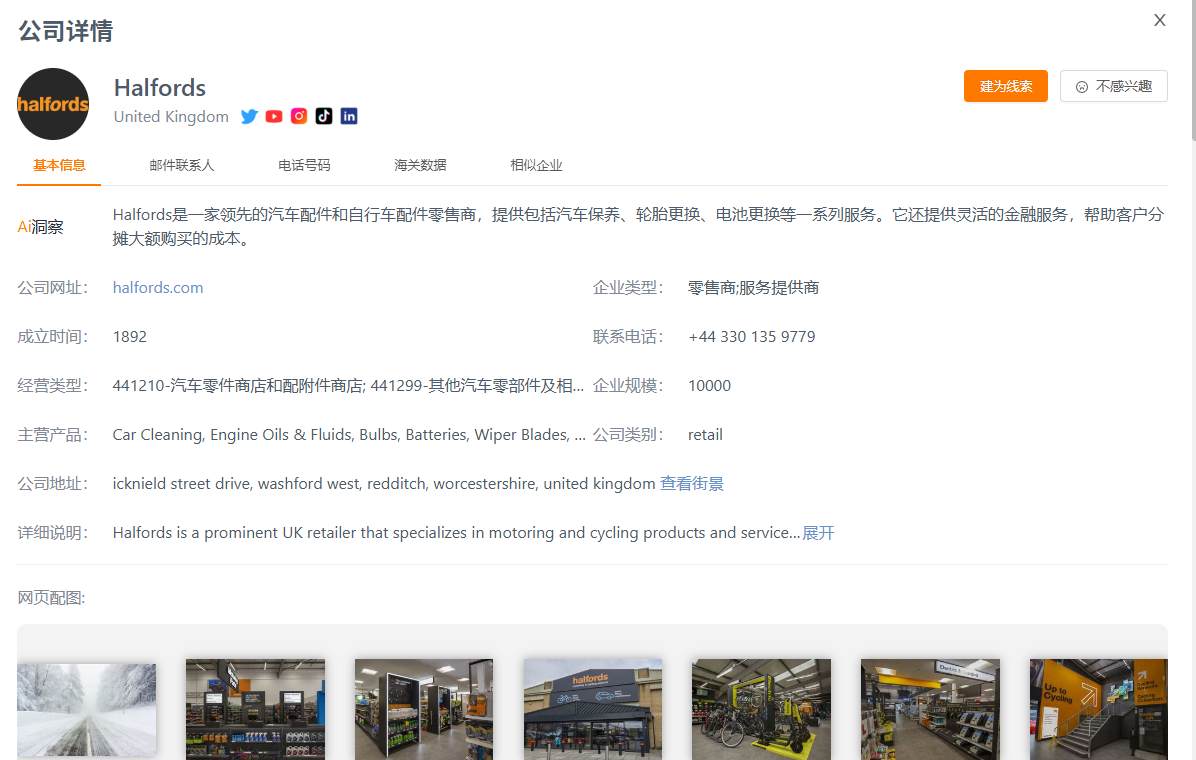The image size is (1196, 760).
Task: Click phone number +44 330 135 9779
Action: (x=751, y=337)
